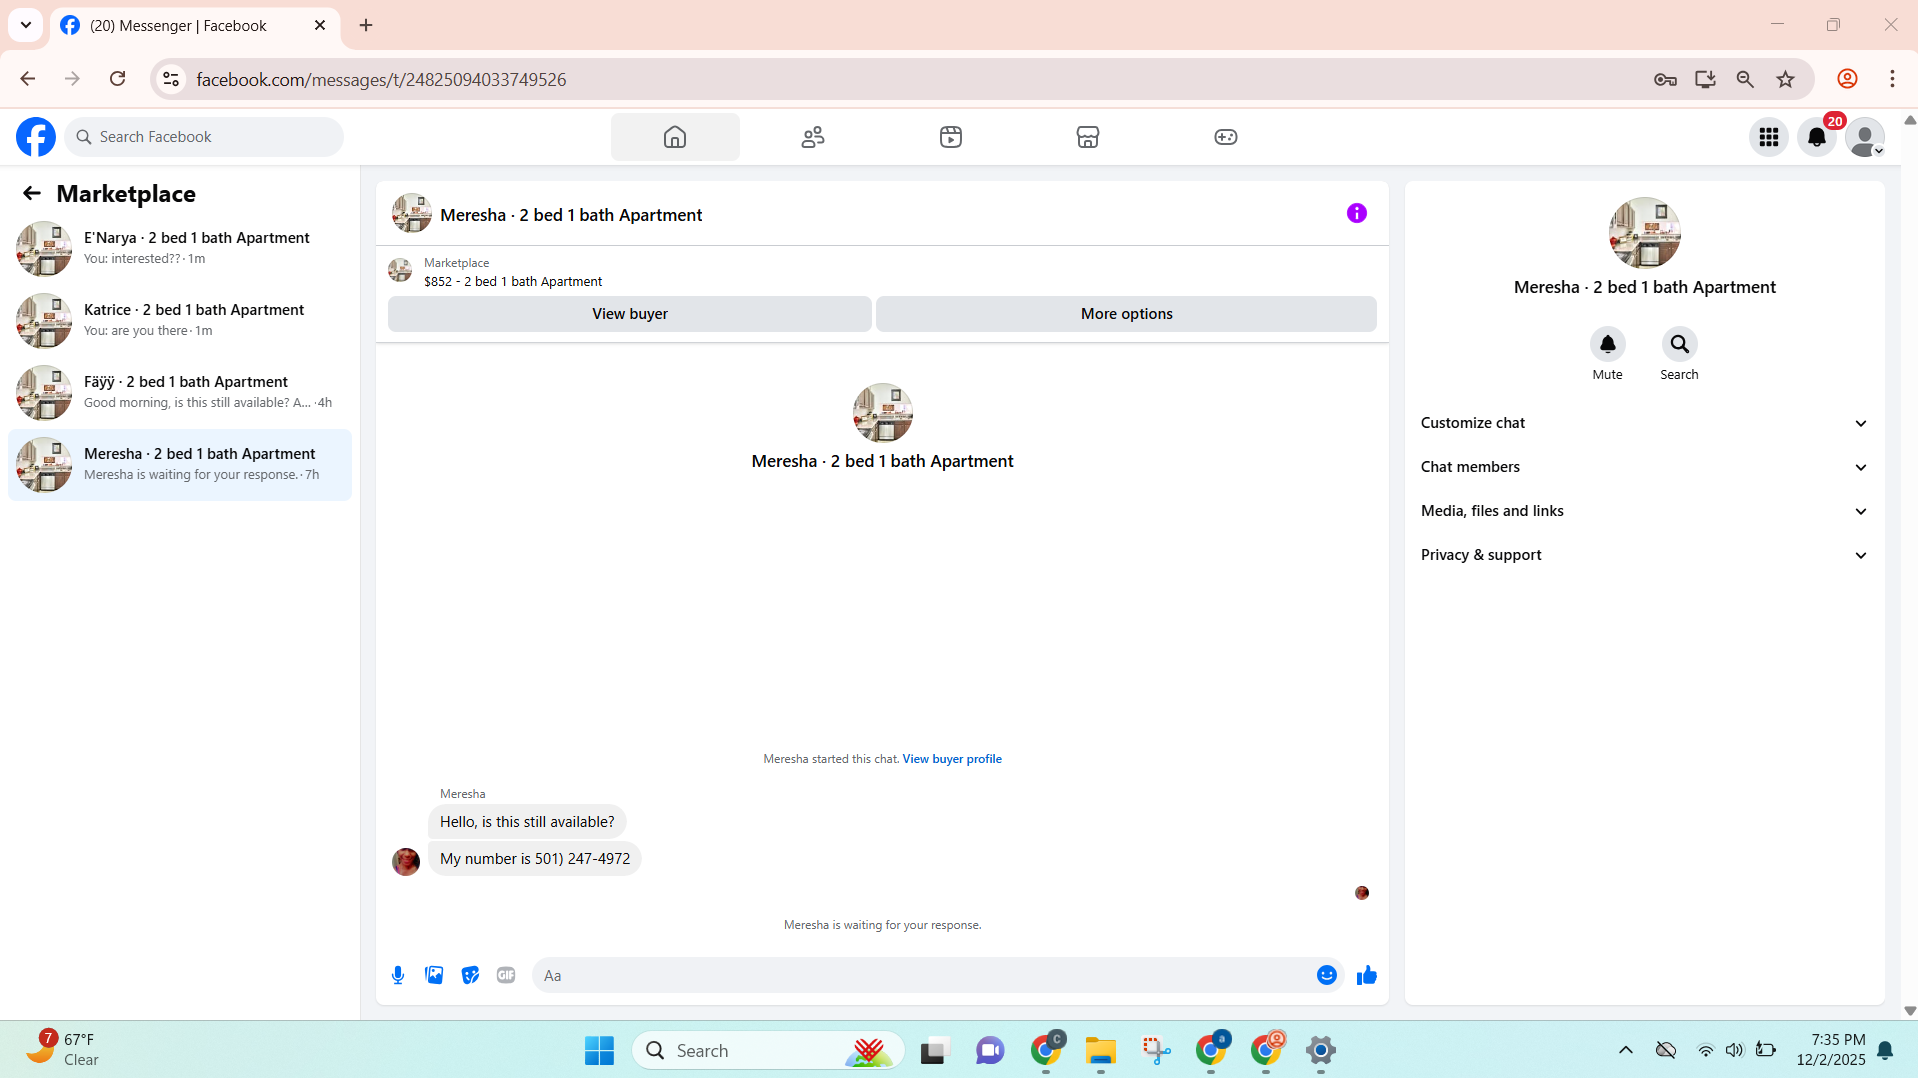This screenshot has width=1918, height=1078.
Task: Open the tab search dropdown arrow
Action: click(x=26, y=25)
